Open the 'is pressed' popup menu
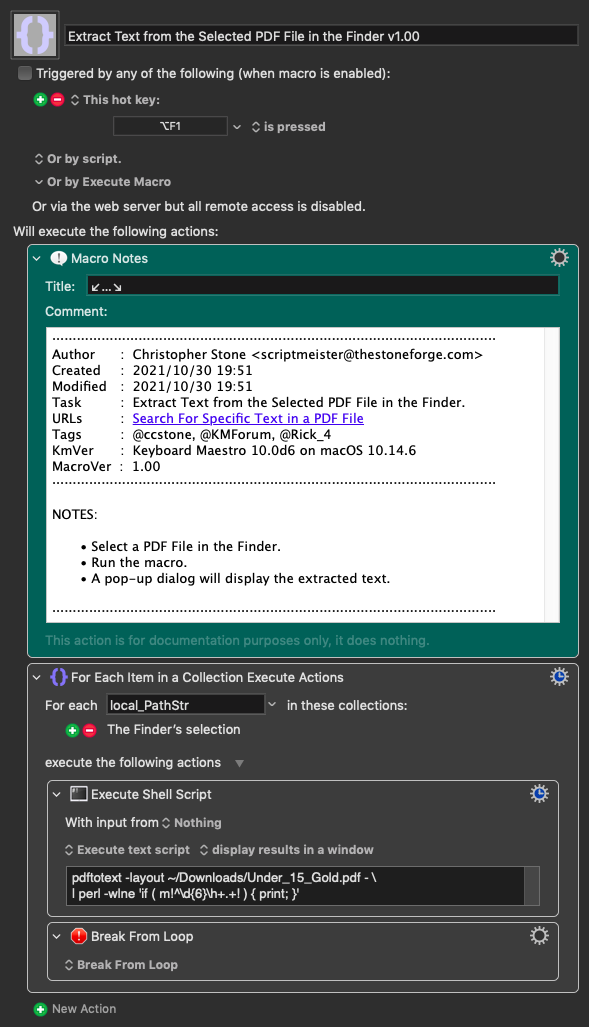 (x=288, y=126)
